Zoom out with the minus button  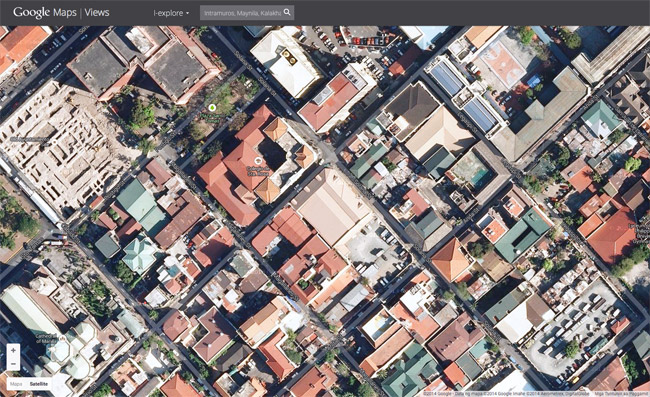[13, 364]
